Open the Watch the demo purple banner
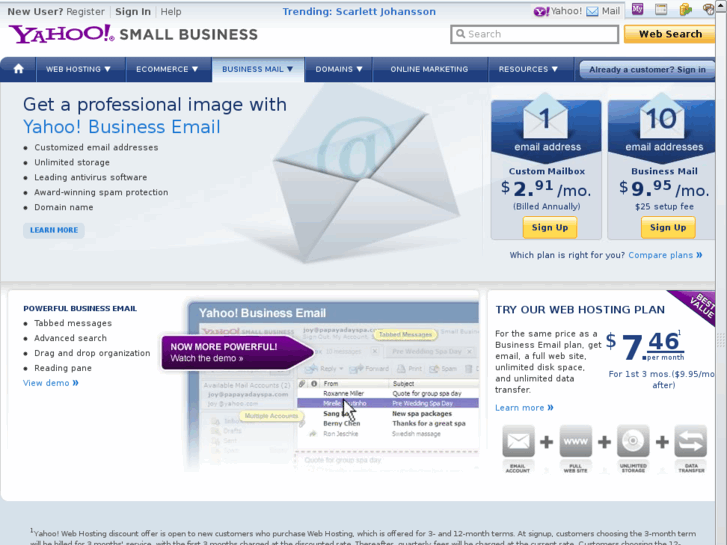The width and height of the screenshot is (727, 545). 237,353
